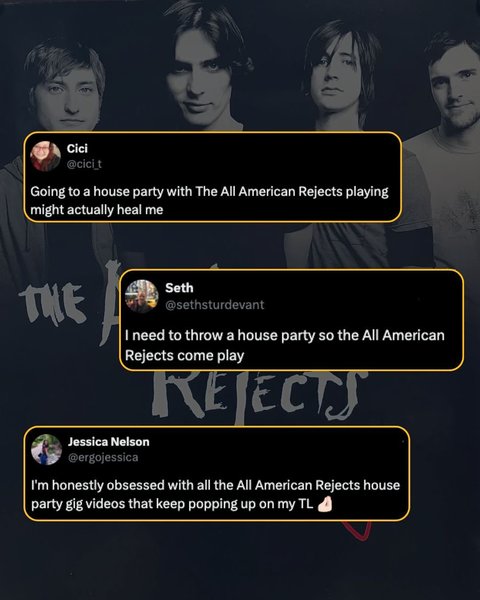Click Cici's profile avatar
This screenshot has width=480, height=600.
(x=46, y=156)
